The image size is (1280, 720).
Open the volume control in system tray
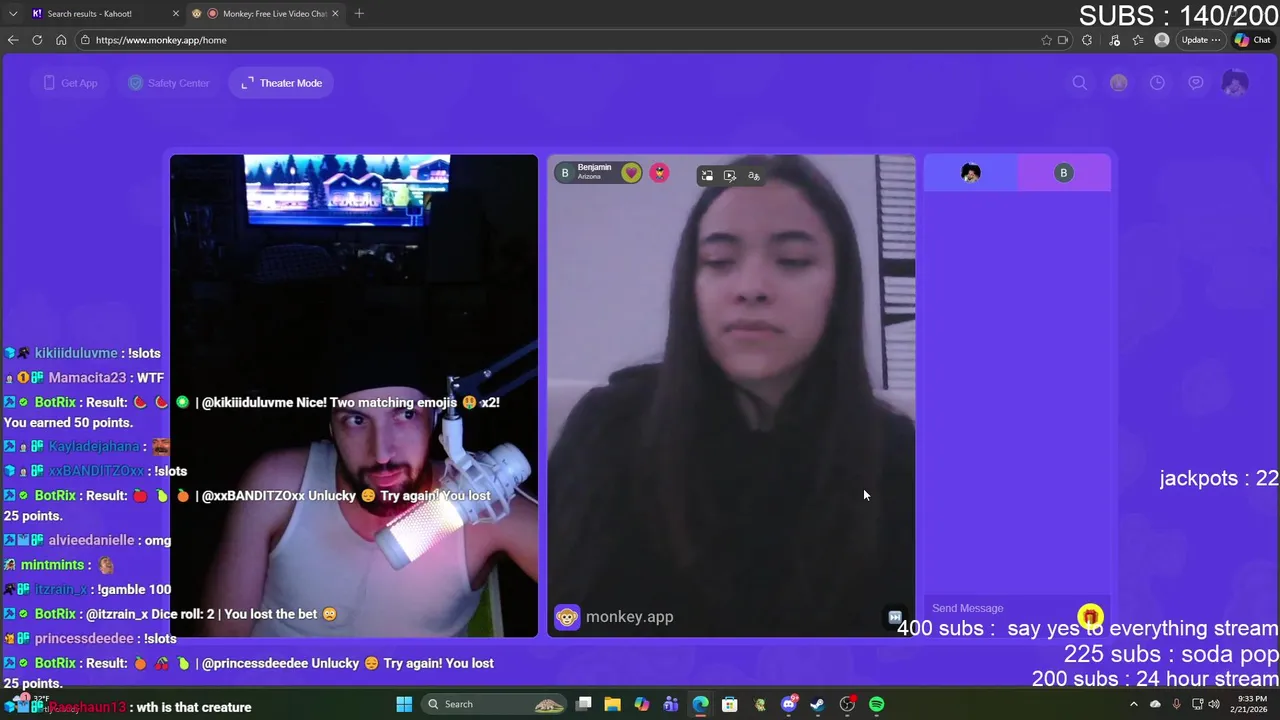click(1214, 704)
